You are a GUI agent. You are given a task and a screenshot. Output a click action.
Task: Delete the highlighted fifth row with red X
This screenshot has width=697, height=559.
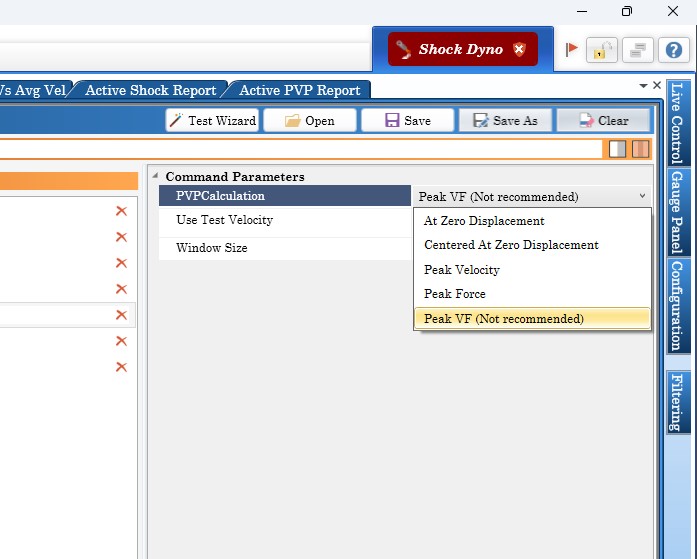click(x=121, y=315)
